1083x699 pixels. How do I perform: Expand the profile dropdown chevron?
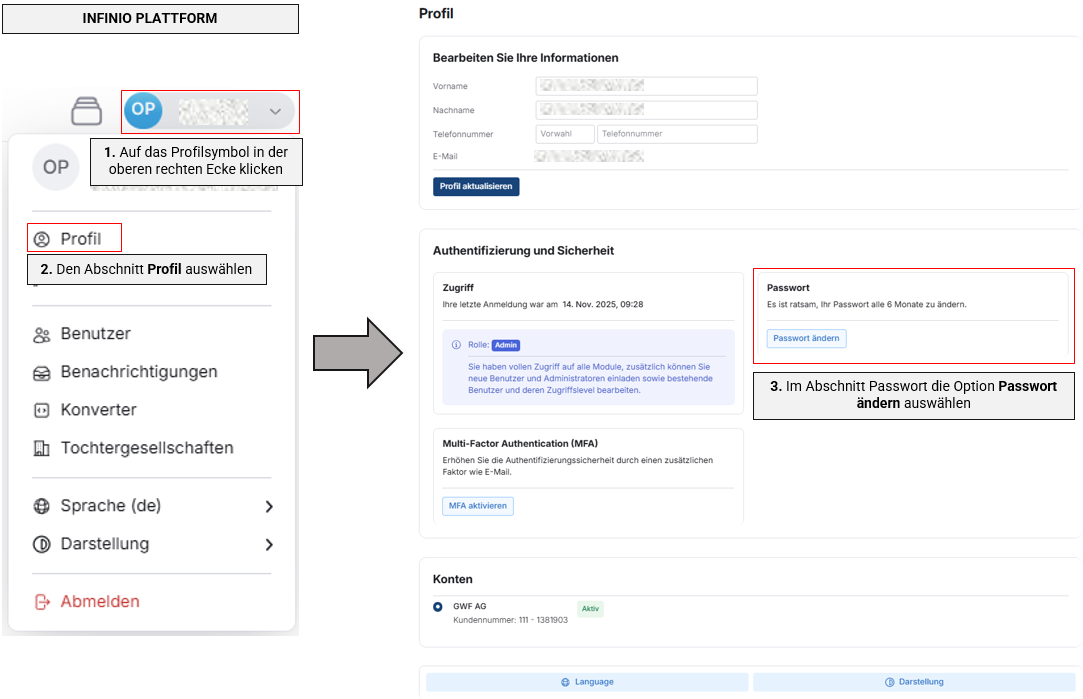(275, 111)
